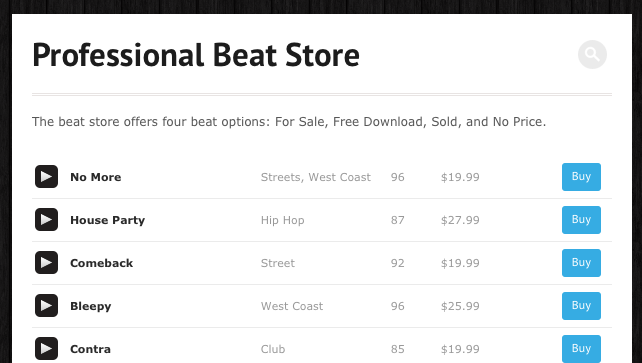Buy the No More beat
The image size is (642, 363).
click(581, 177)
